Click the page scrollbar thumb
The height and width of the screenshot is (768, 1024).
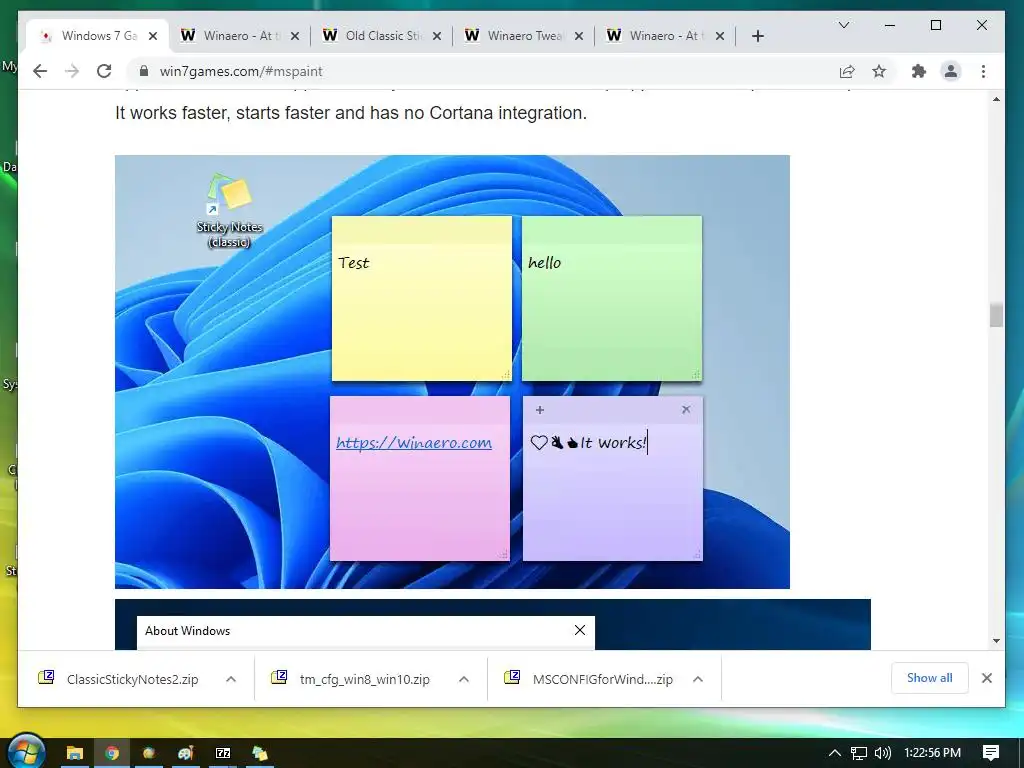coord(996,315)
